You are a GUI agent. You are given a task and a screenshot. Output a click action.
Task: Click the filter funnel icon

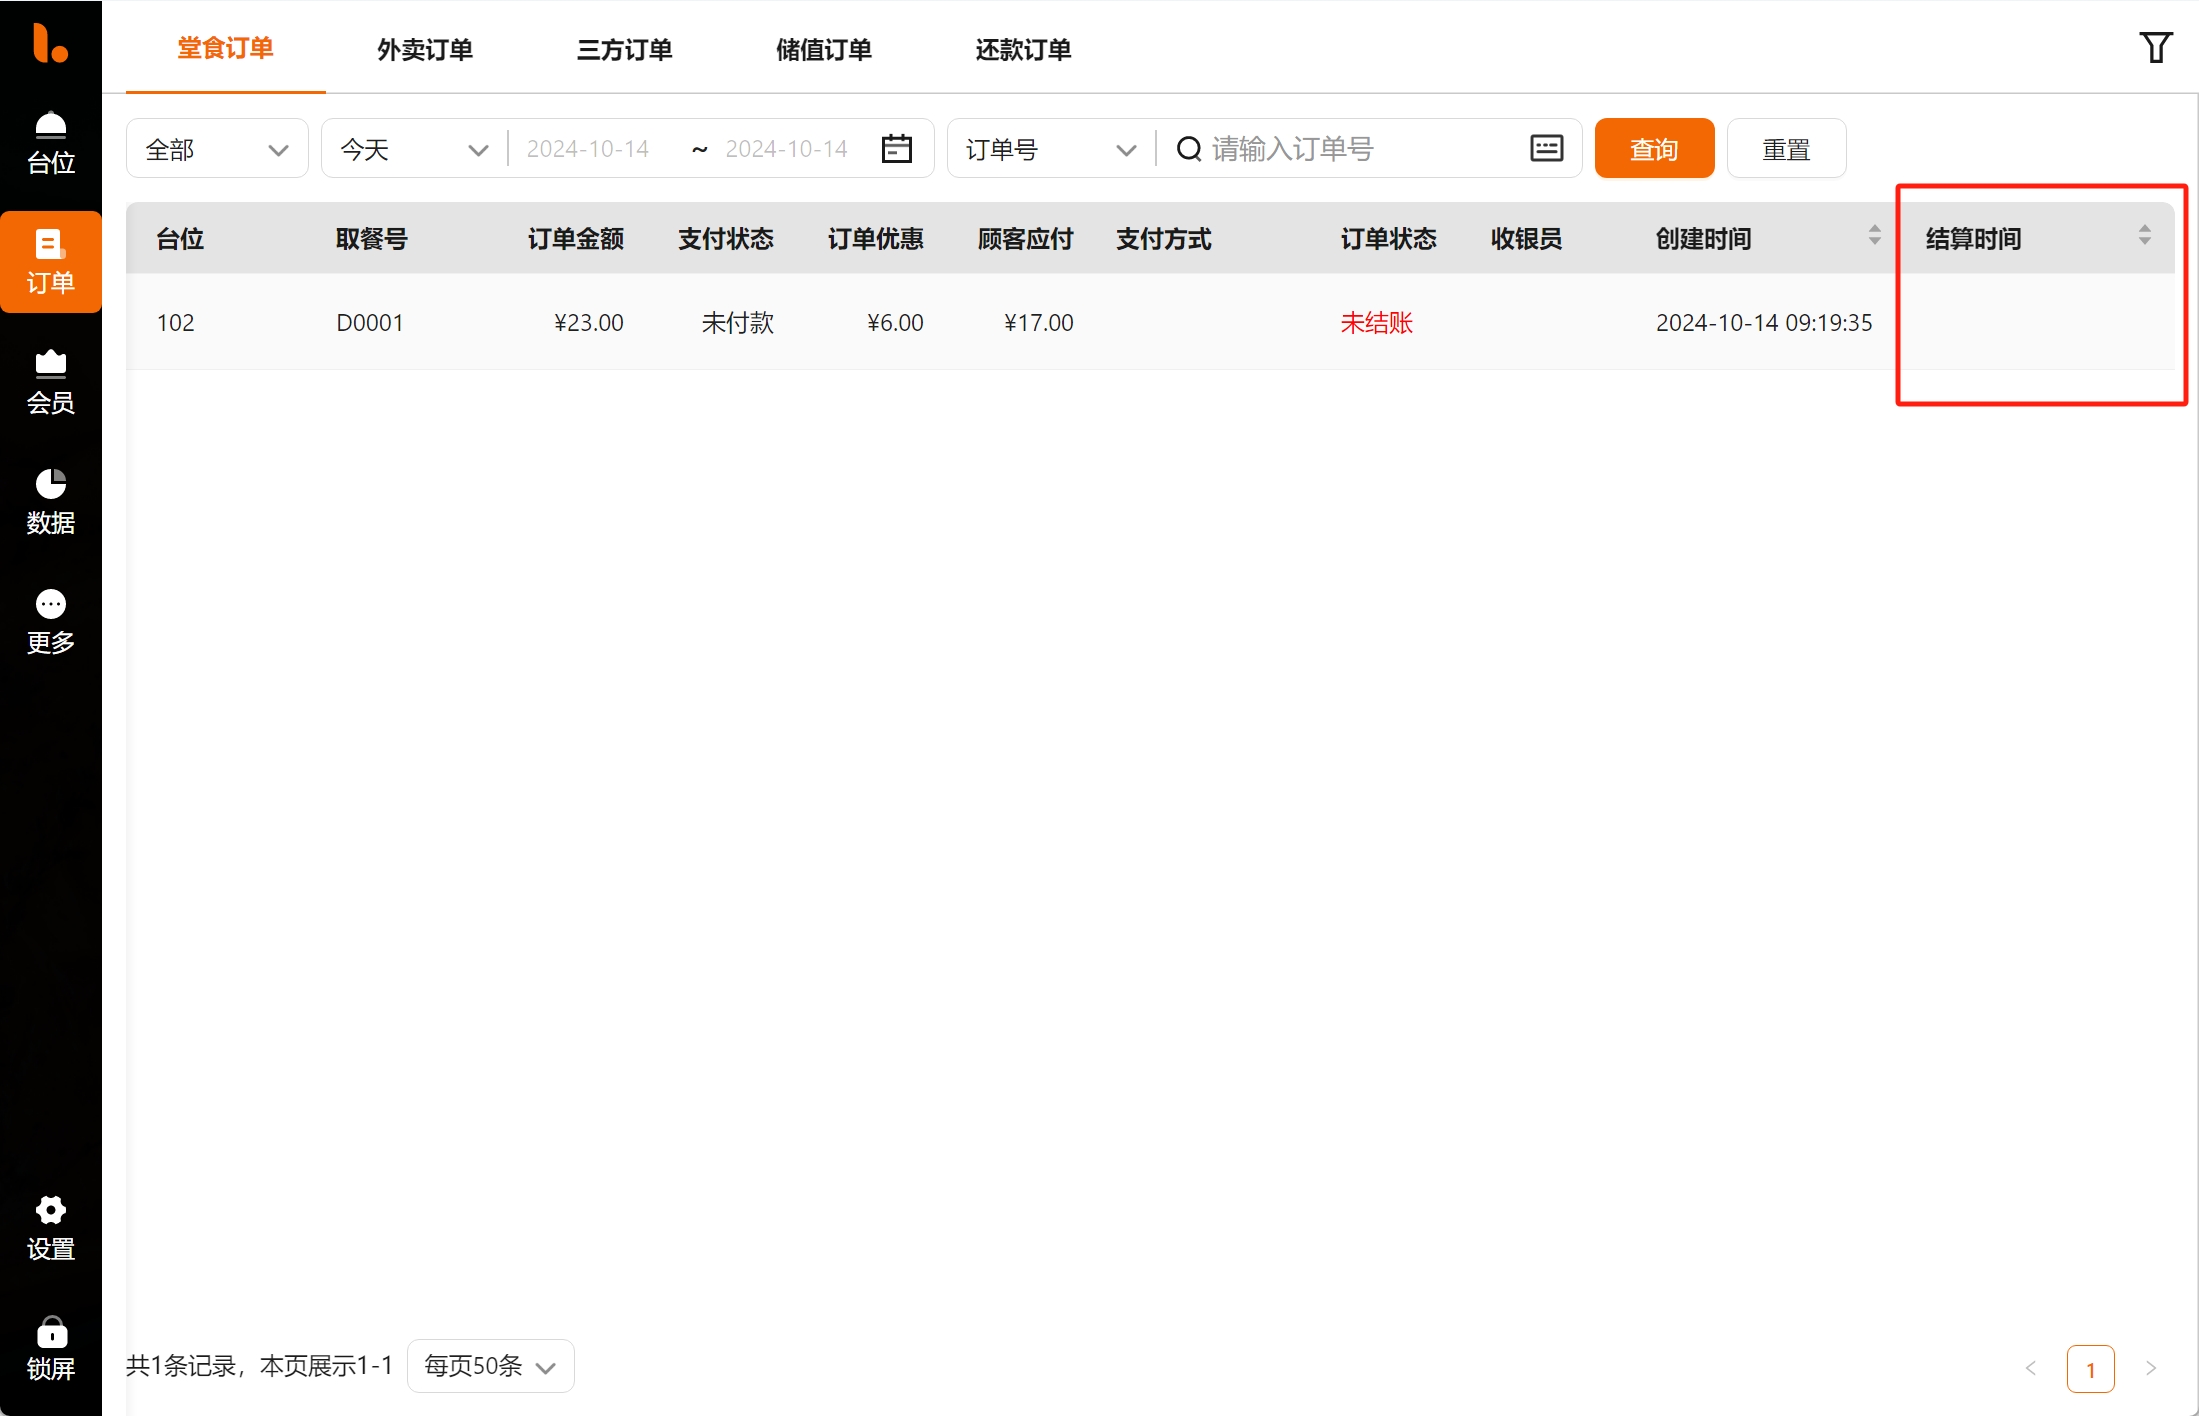(2156, 47)
